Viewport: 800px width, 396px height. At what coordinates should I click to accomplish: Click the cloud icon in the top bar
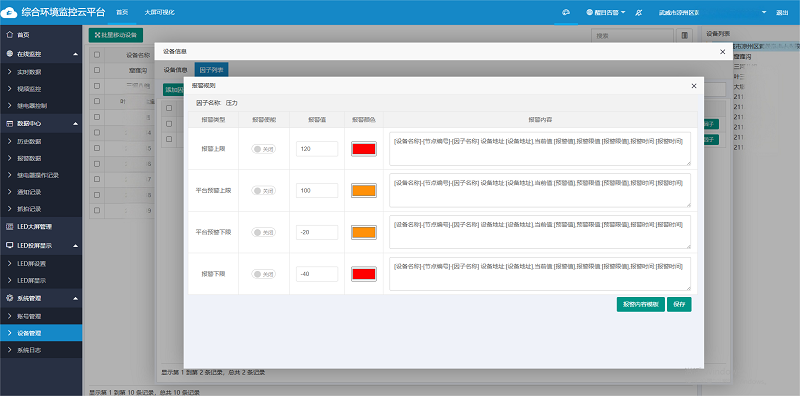point(566,12)
